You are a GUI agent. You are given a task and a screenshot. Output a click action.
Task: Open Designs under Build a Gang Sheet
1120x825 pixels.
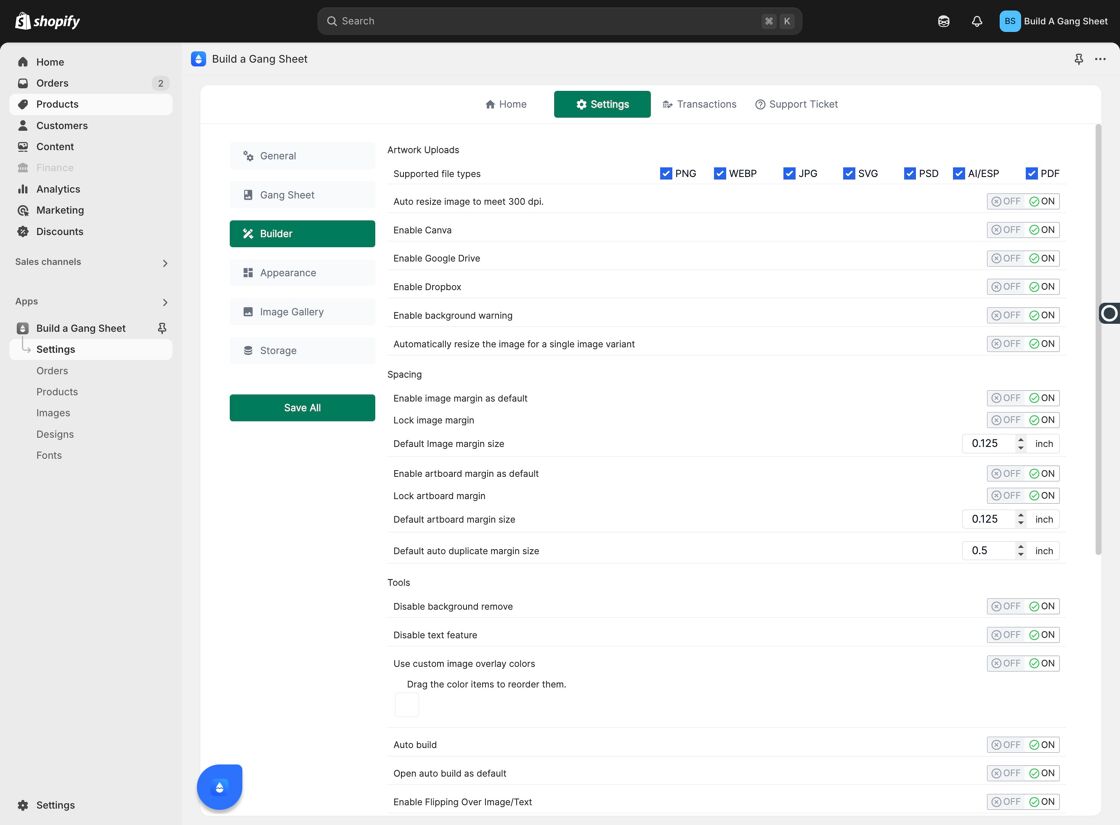point(55,434)
